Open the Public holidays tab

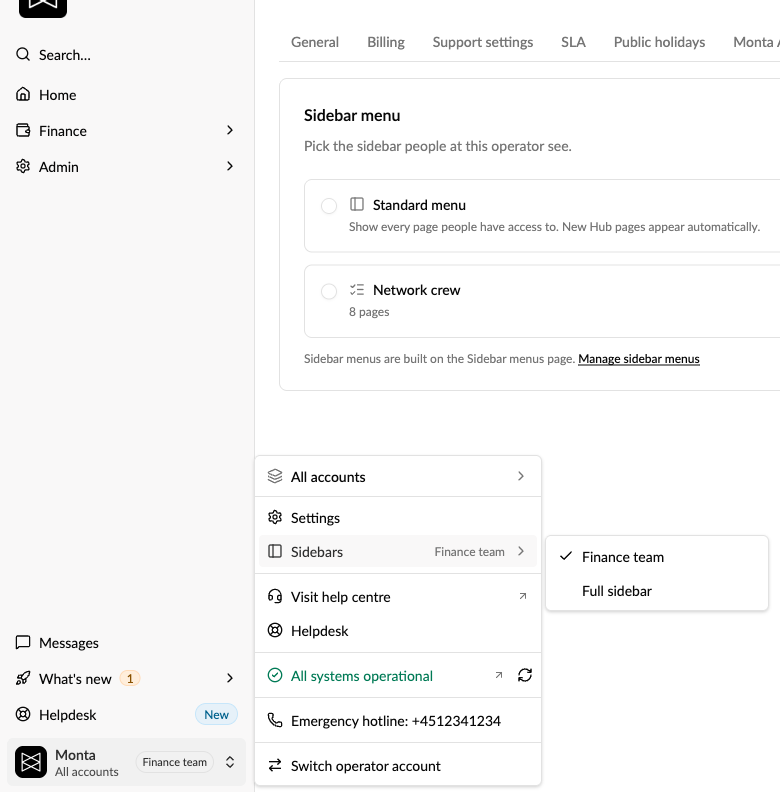(x=659, y=42)
